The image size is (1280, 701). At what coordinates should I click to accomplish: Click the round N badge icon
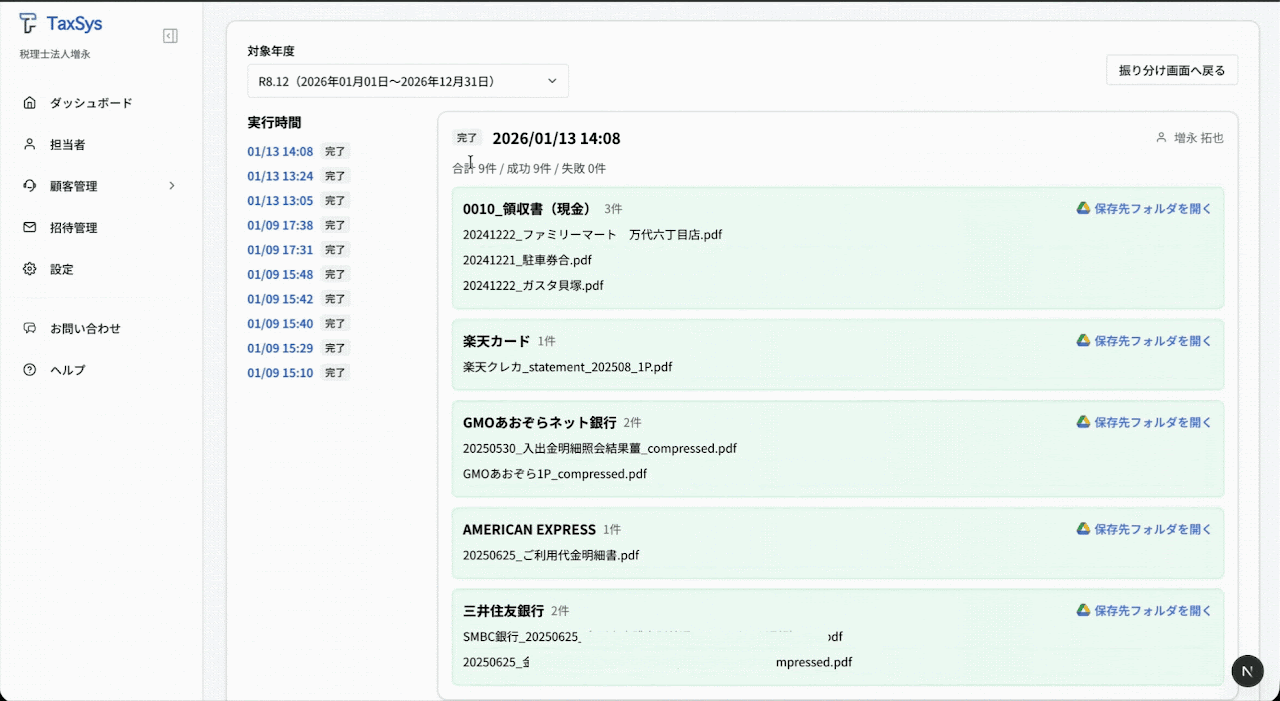click(1247, 671)
